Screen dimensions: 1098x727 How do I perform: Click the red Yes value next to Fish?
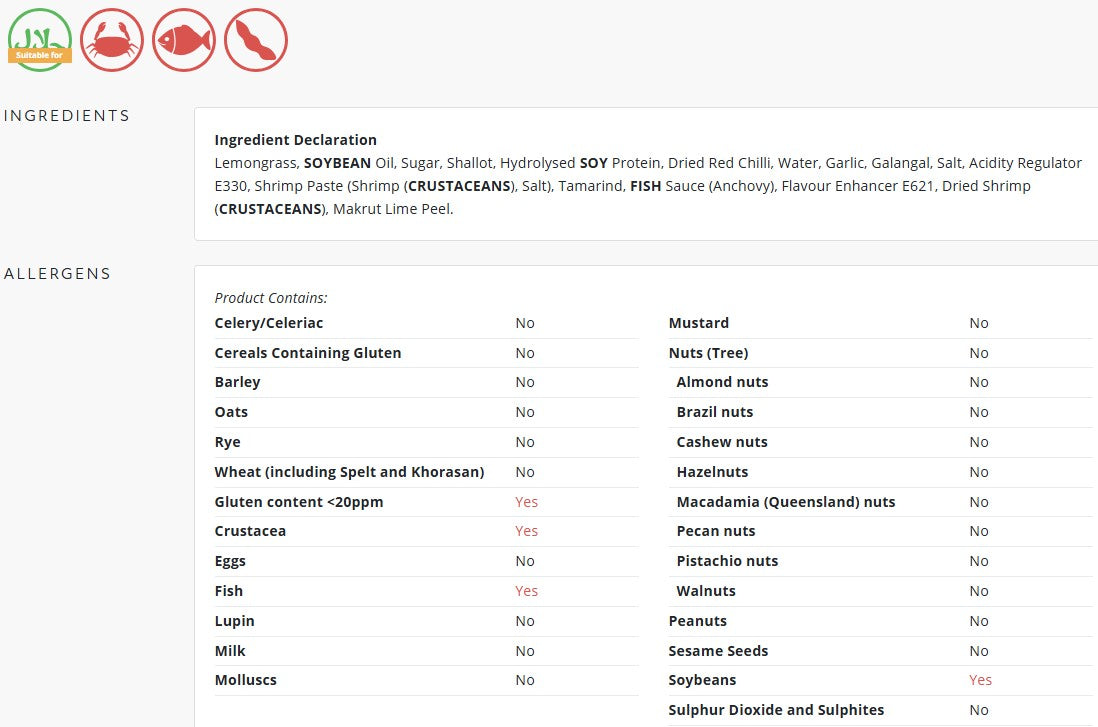click(x=527, y=591)
